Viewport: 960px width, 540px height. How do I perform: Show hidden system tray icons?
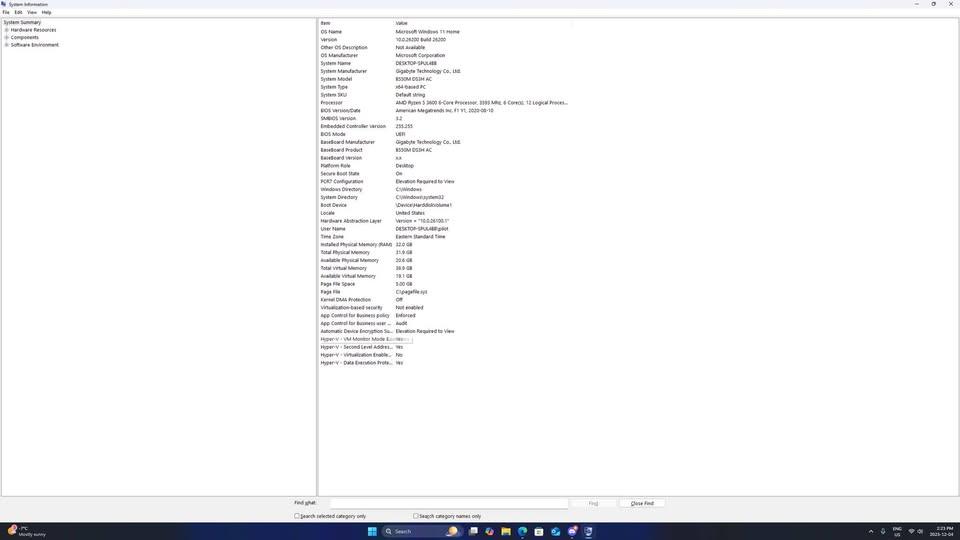coord(871,531)
